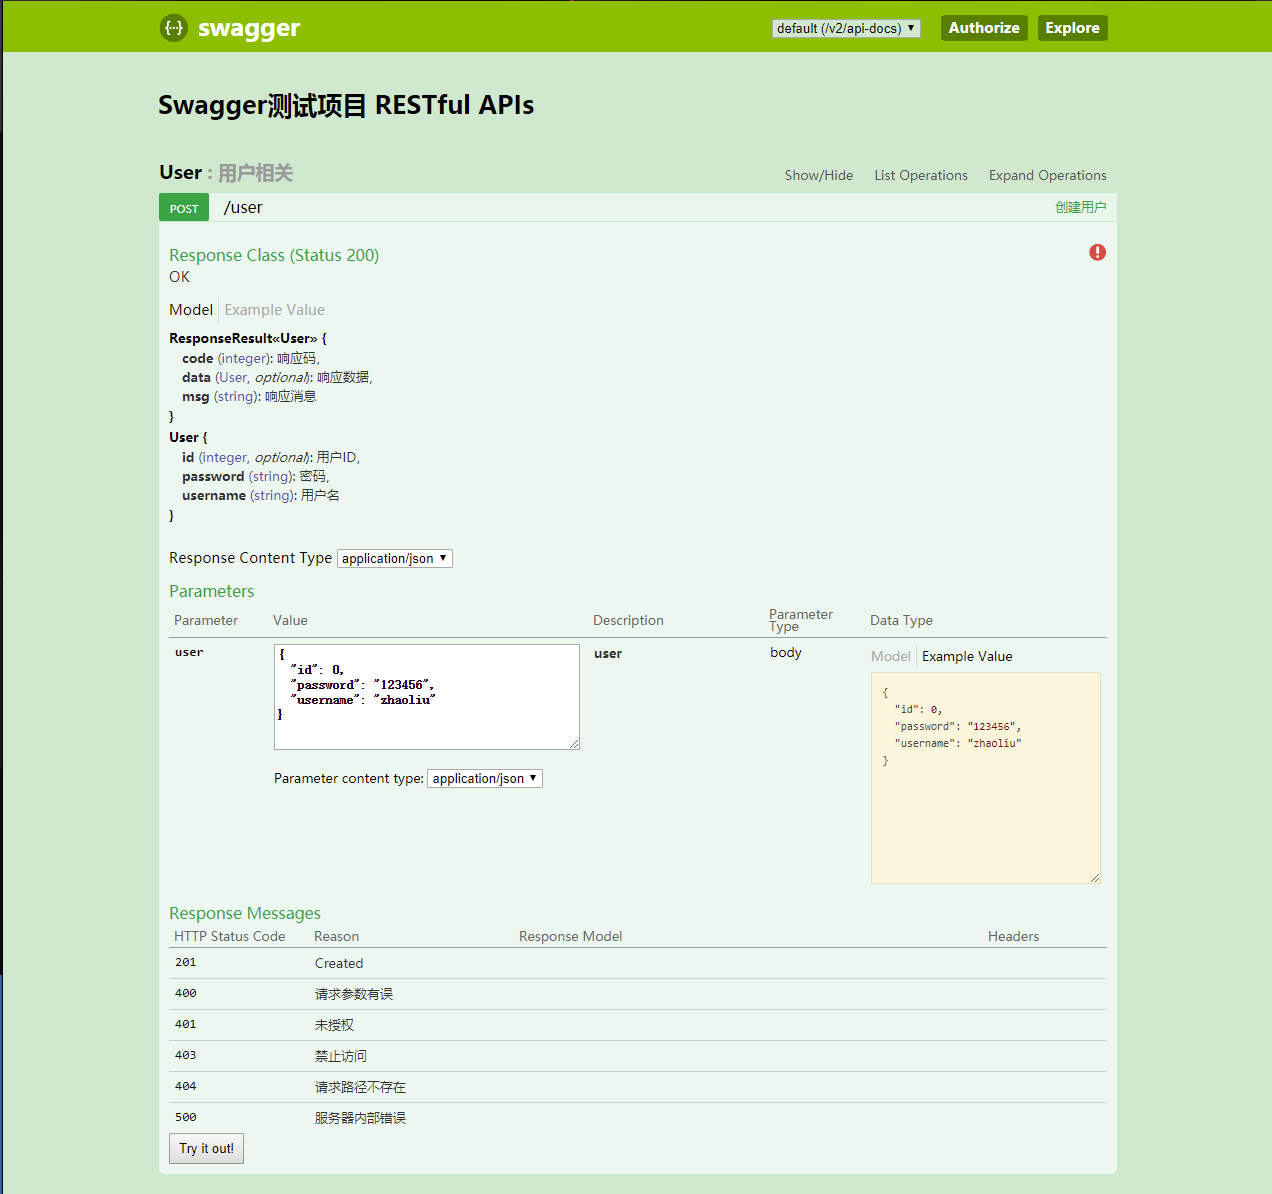Select the Data Type Model tab
This screenshot has width=1272, height=1194.
pos(890,656)
